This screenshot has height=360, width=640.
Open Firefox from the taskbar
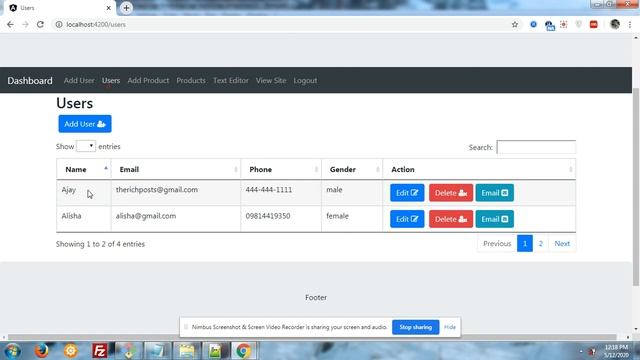pos(41,351)
